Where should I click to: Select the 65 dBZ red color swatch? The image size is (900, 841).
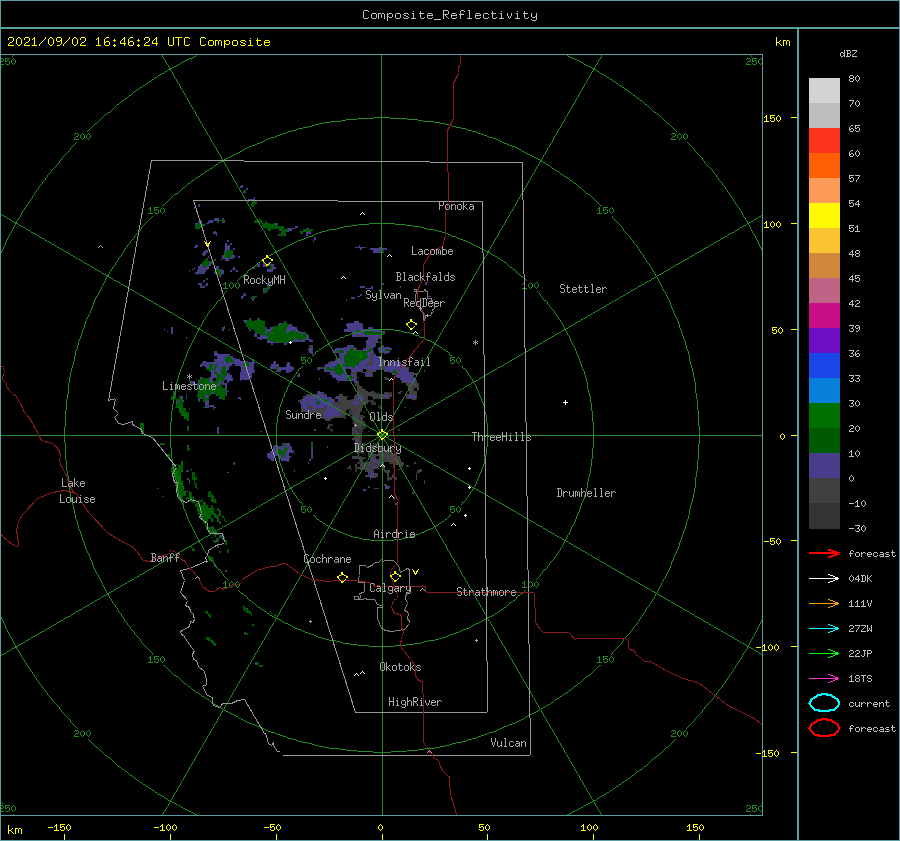pyautogui.click(x=824, y=140)
